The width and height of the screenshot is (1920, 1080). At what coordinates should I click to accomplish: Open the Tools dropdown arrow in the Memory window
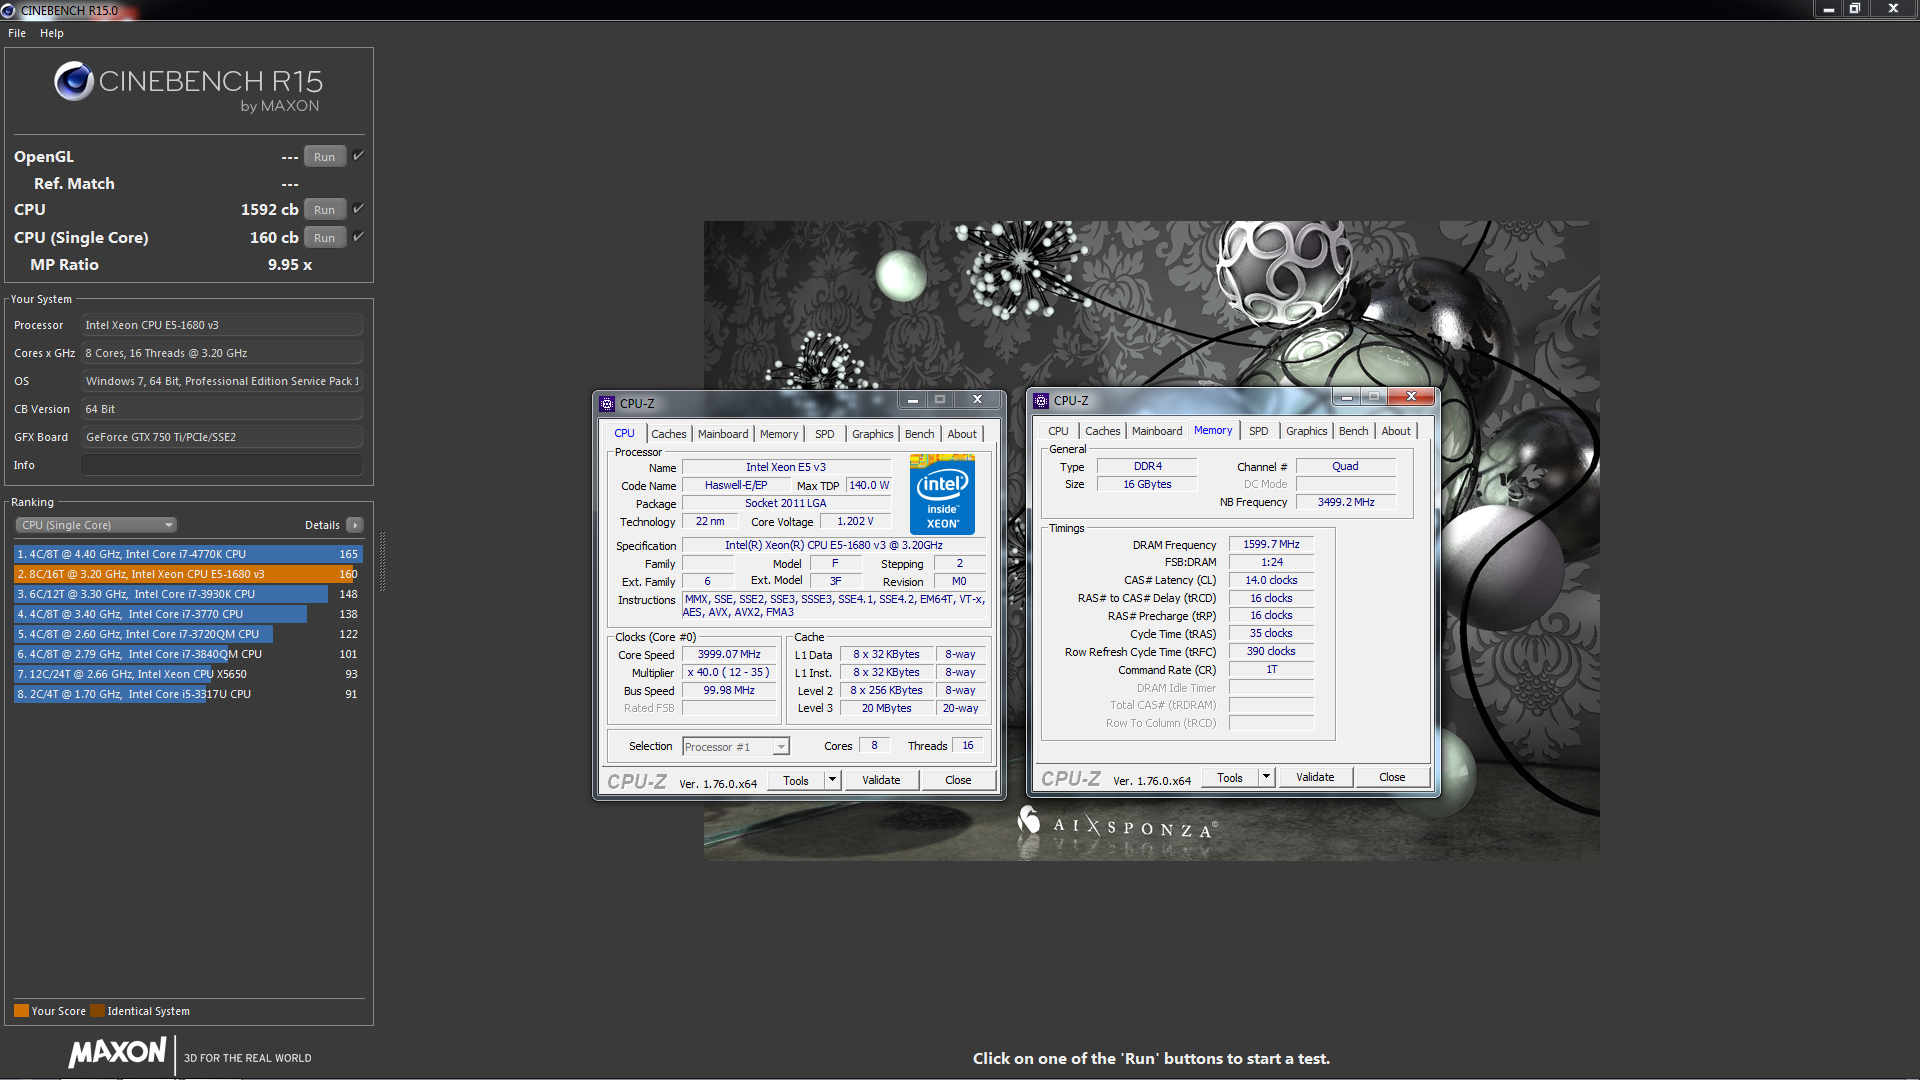(1264, 777)
